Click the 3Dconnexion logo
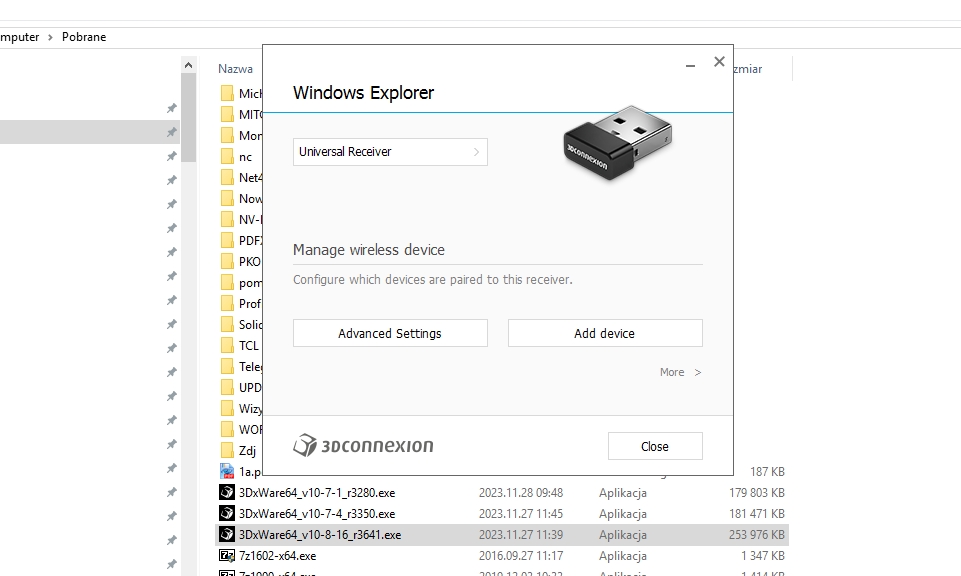The image size is (961, 576). tap(363, 445)
